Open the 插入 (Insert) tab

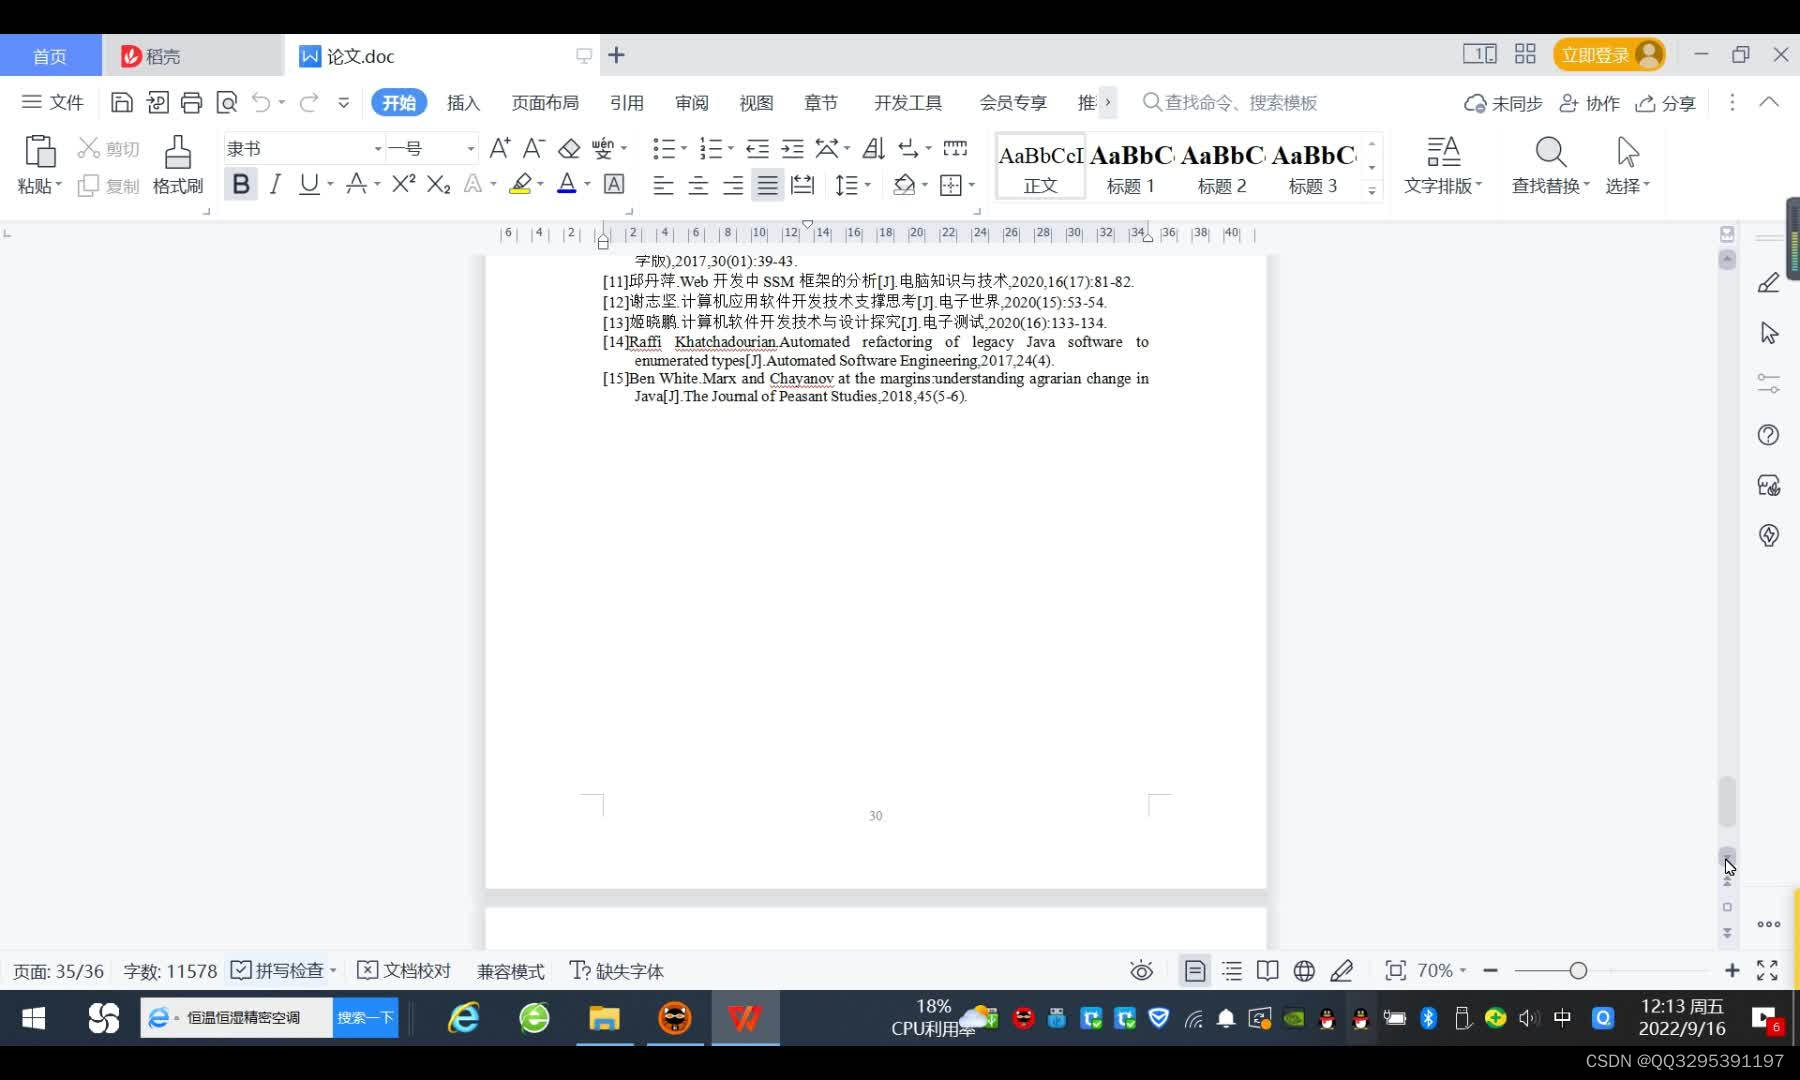click(463, 103)
